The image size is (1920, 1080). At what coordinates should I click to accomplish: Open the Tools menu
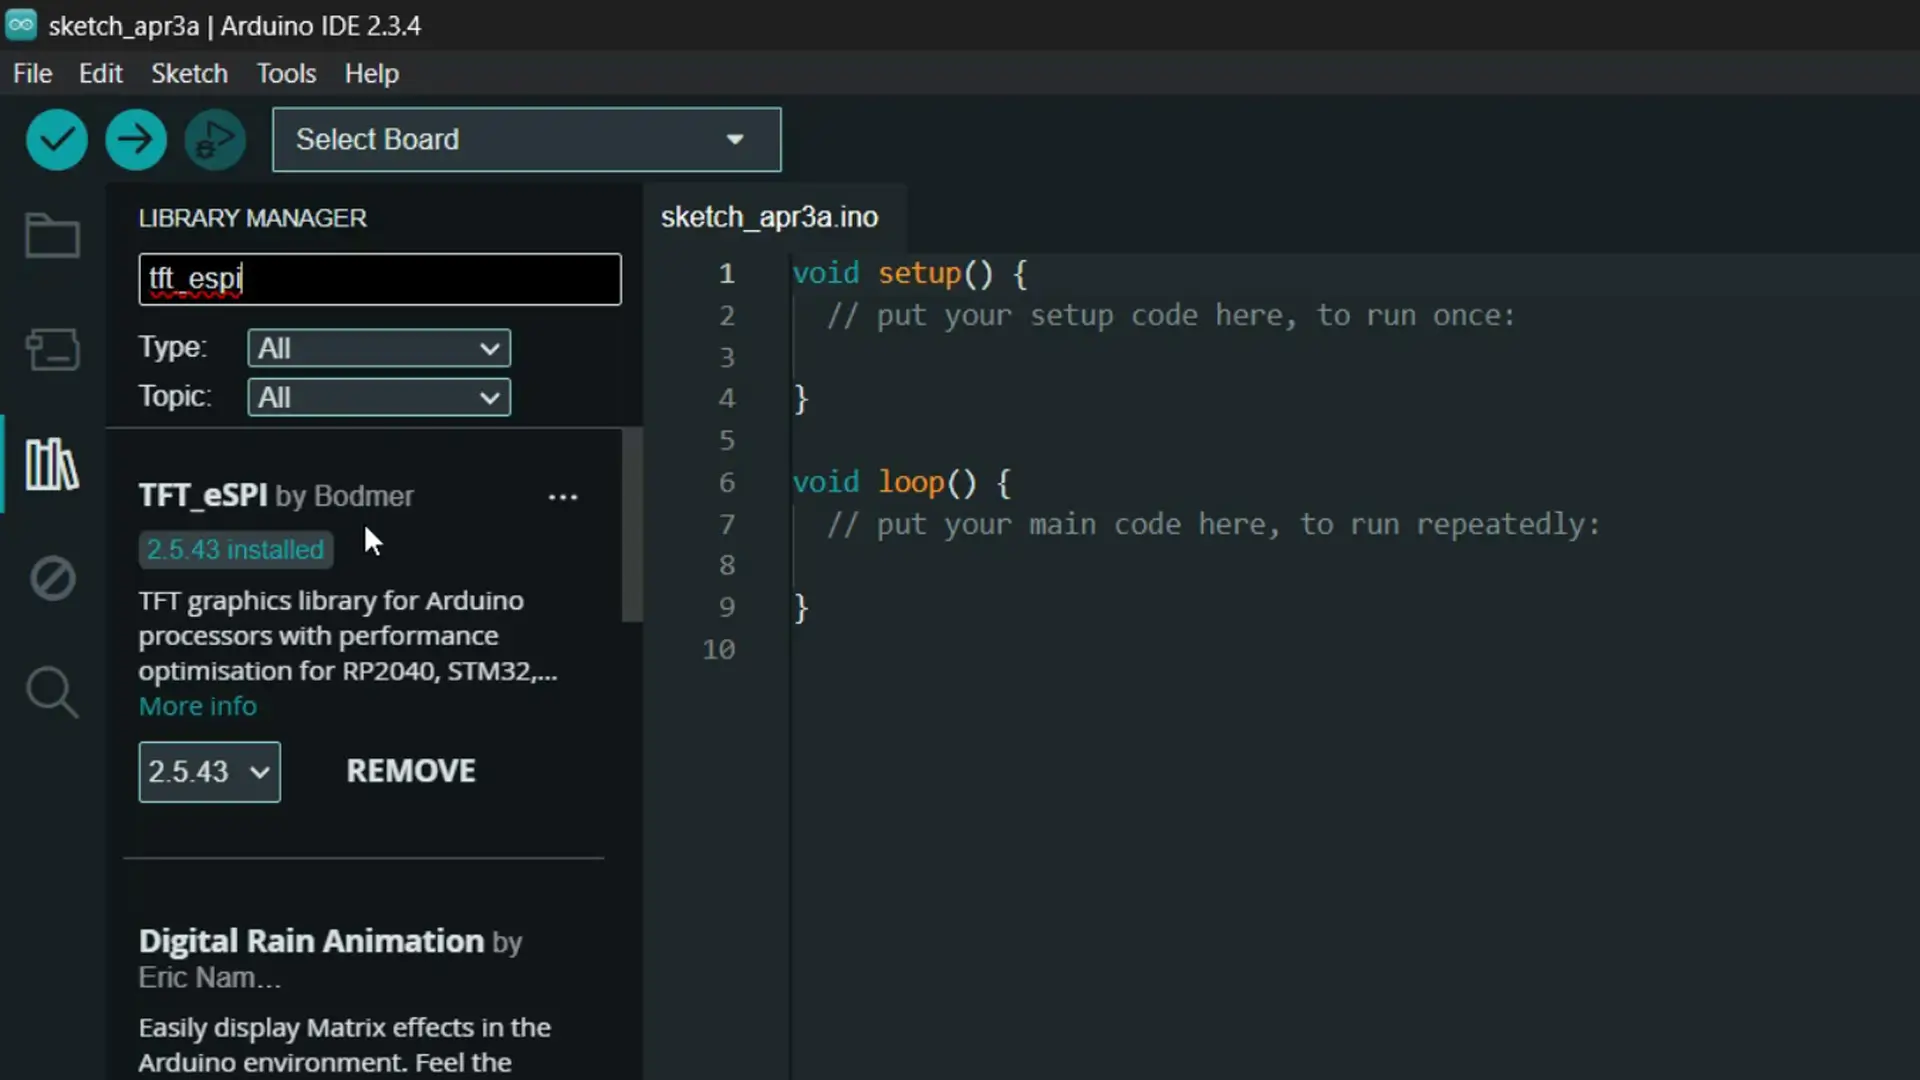click(x=286, y=73)
